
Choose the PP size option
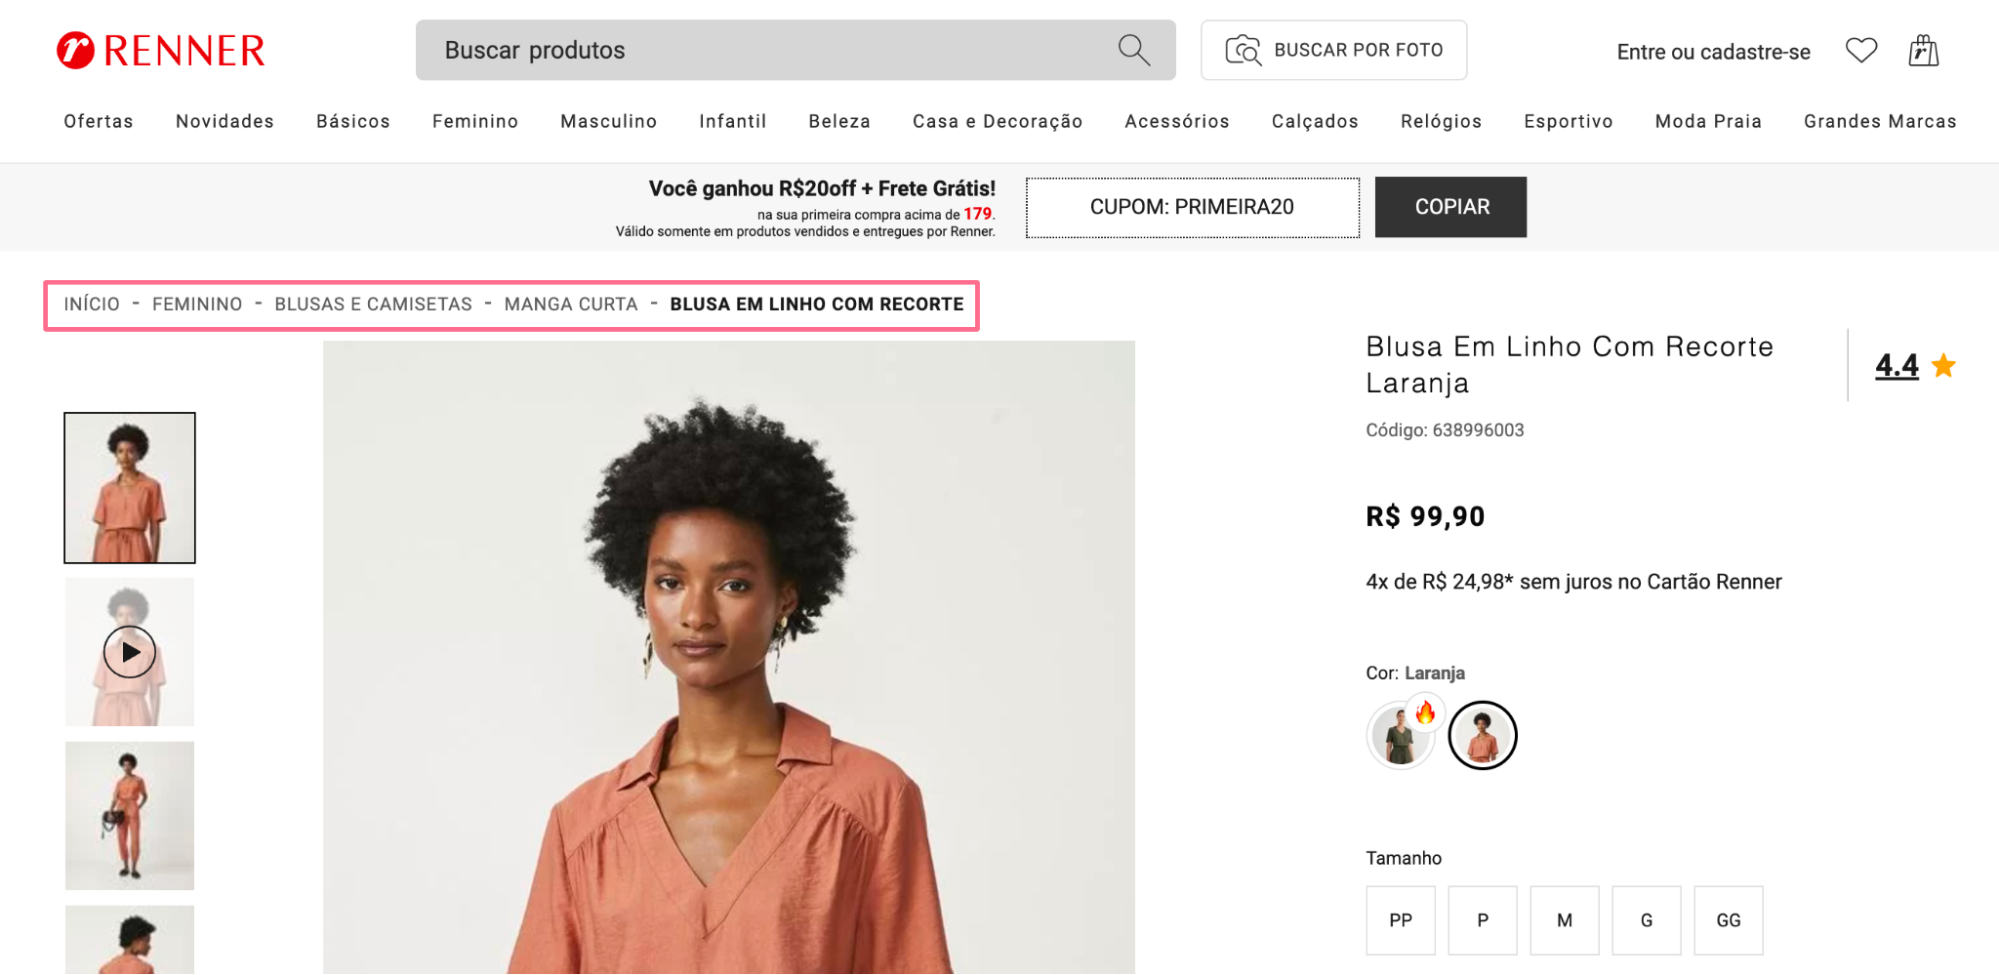click(1400, 919)
